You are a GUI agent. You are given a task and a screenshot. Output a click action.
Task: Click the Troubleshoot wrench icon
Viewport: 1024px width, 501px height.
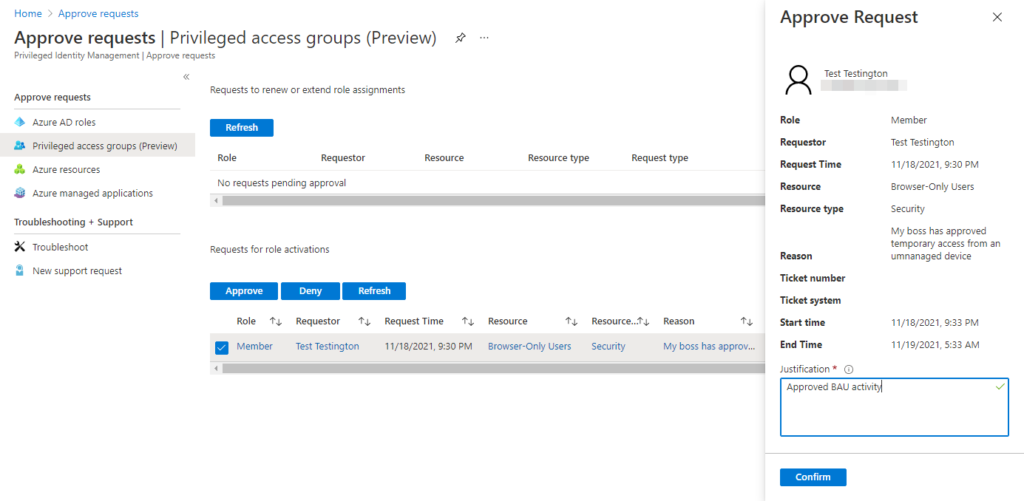(20, 247)
